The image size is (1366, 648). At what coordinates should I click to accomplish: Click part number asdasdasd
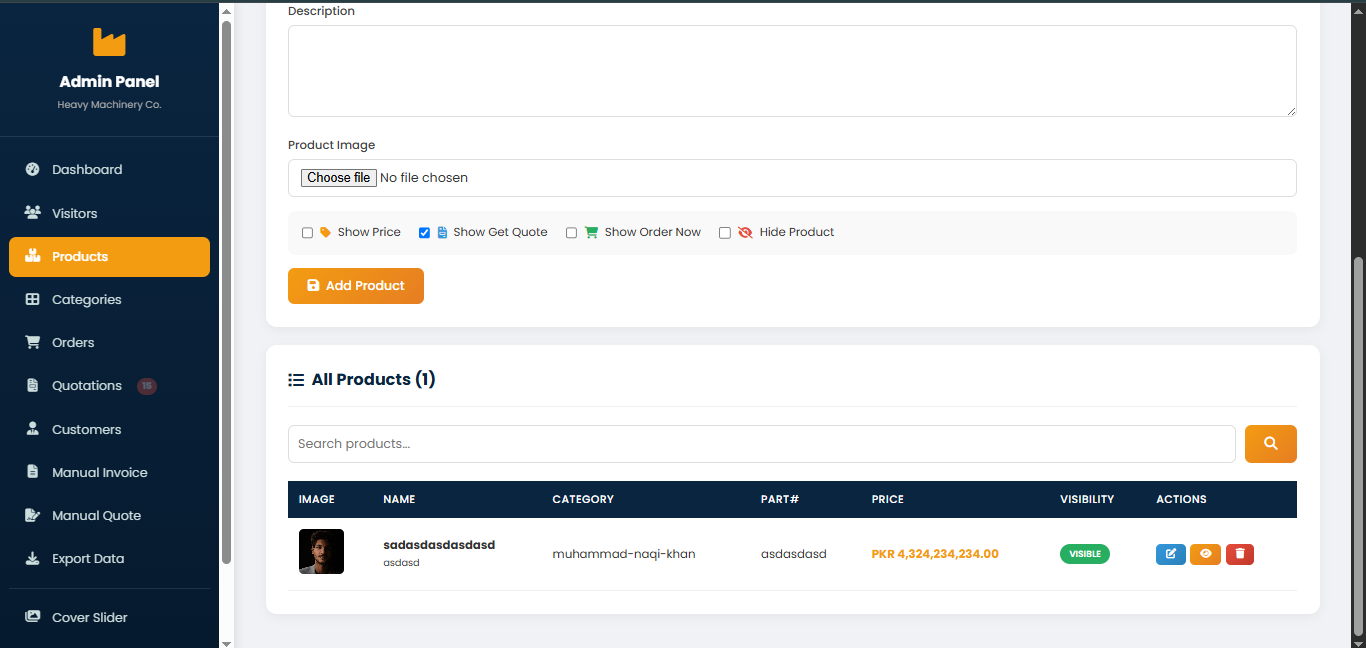click(794, 554)
